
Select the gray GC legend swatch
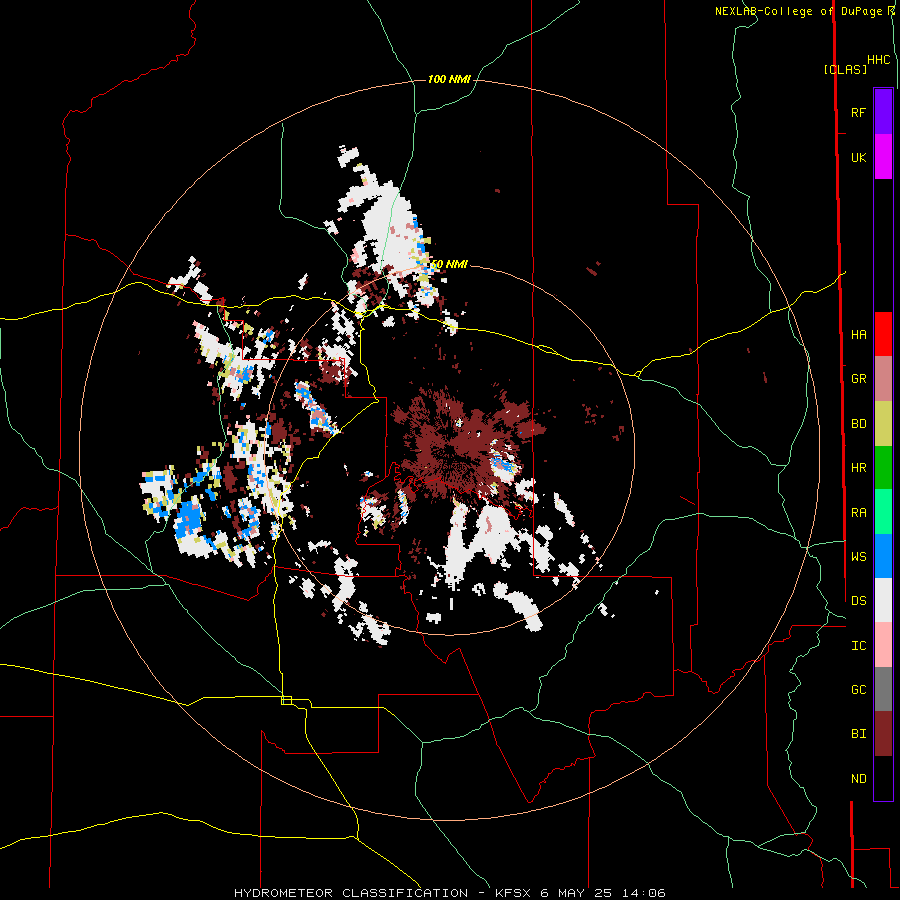pyautogui.click(x=883, y=689)
